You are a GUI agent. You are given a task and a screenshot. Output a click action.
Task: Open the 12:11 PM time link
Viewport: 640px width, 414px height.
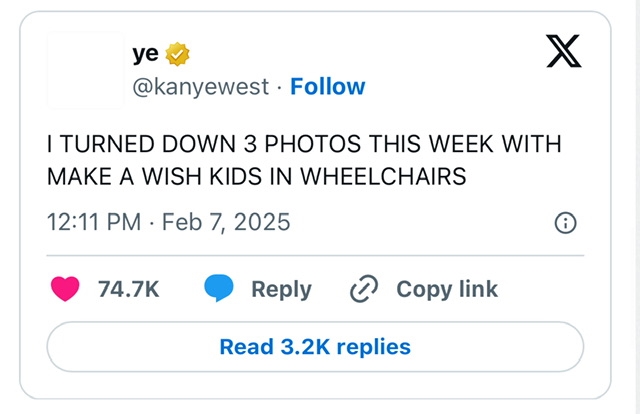[x=93, y=221]
